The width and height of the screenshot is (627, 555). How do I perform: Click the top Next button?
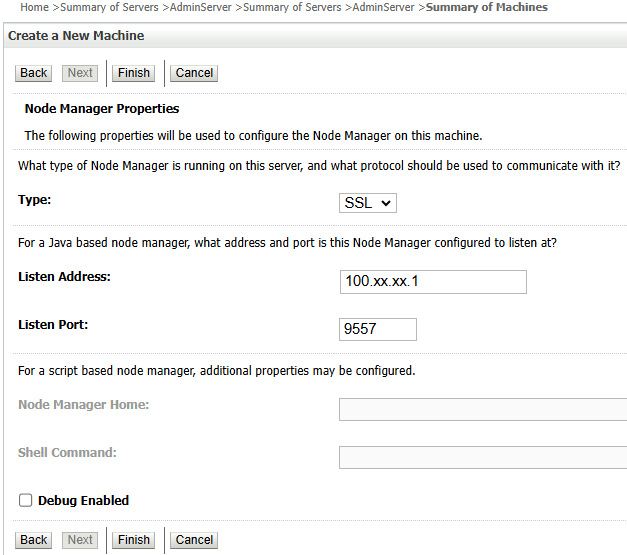80,73
